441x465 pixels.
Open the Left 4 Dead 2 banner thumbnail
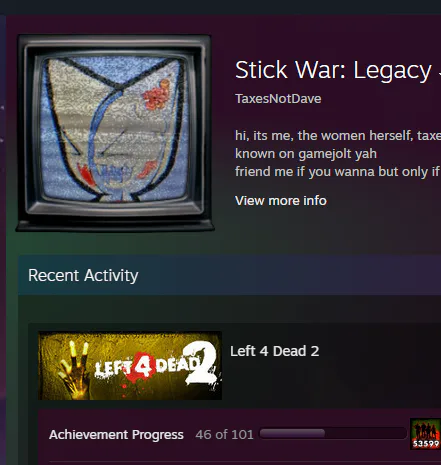tap(130, 366)
